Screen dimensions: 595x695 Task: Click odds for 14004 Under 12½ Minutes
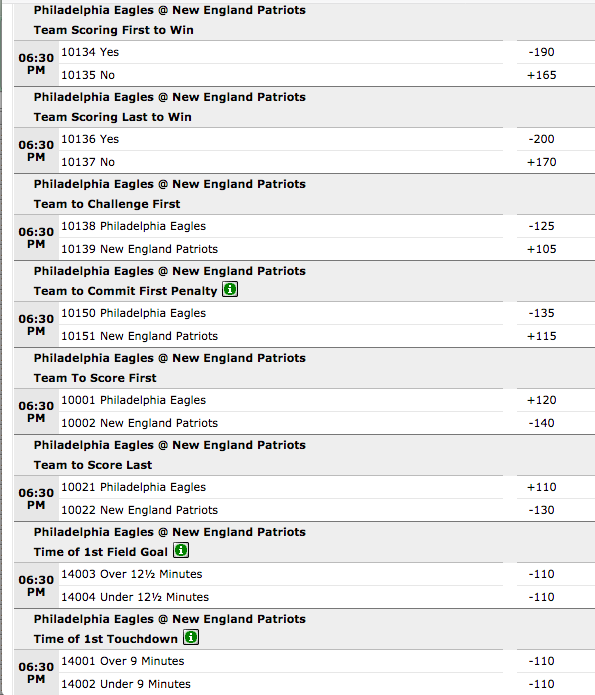tap(541, 597)
